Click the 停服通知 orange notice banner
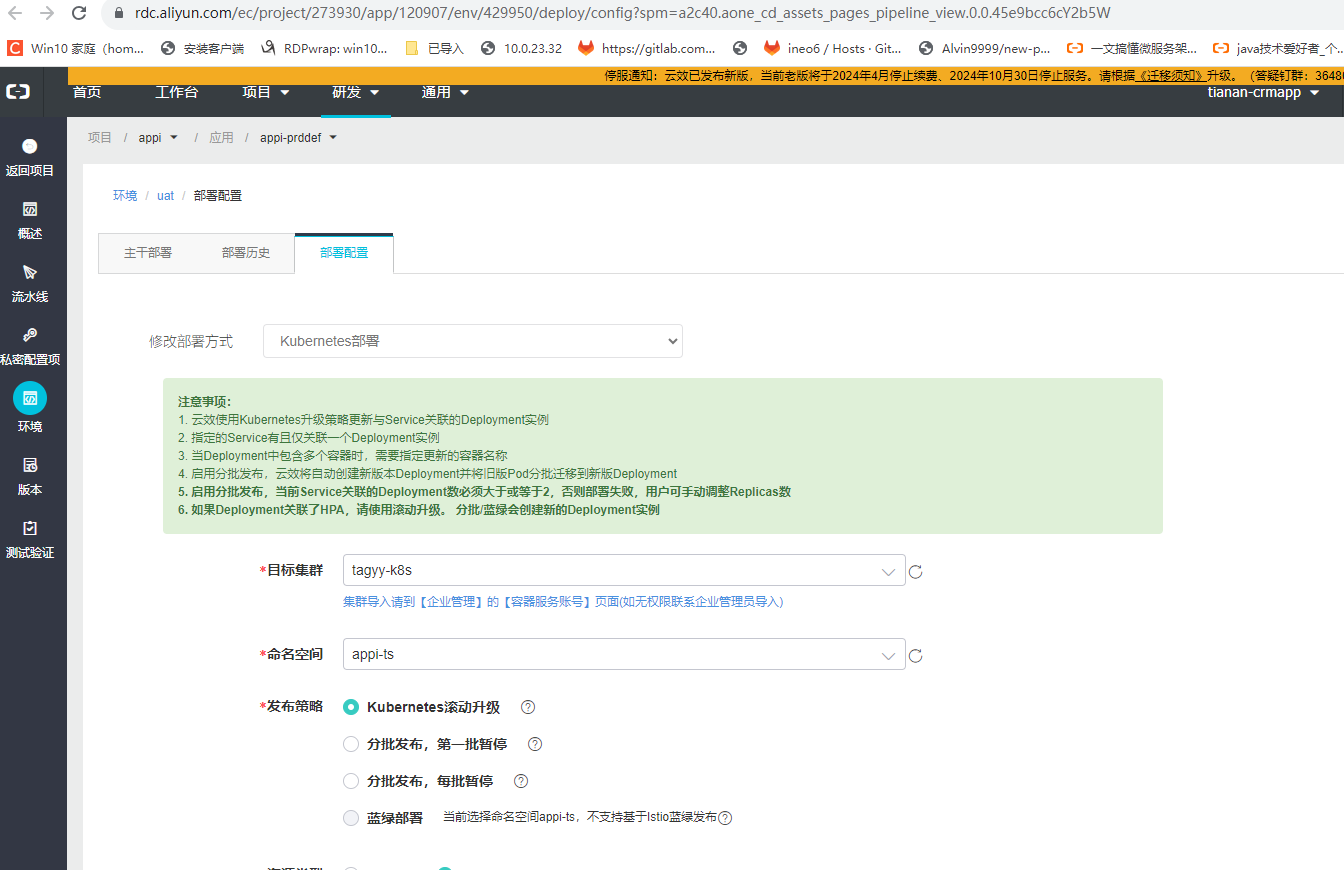 click(x=705, y=75)
